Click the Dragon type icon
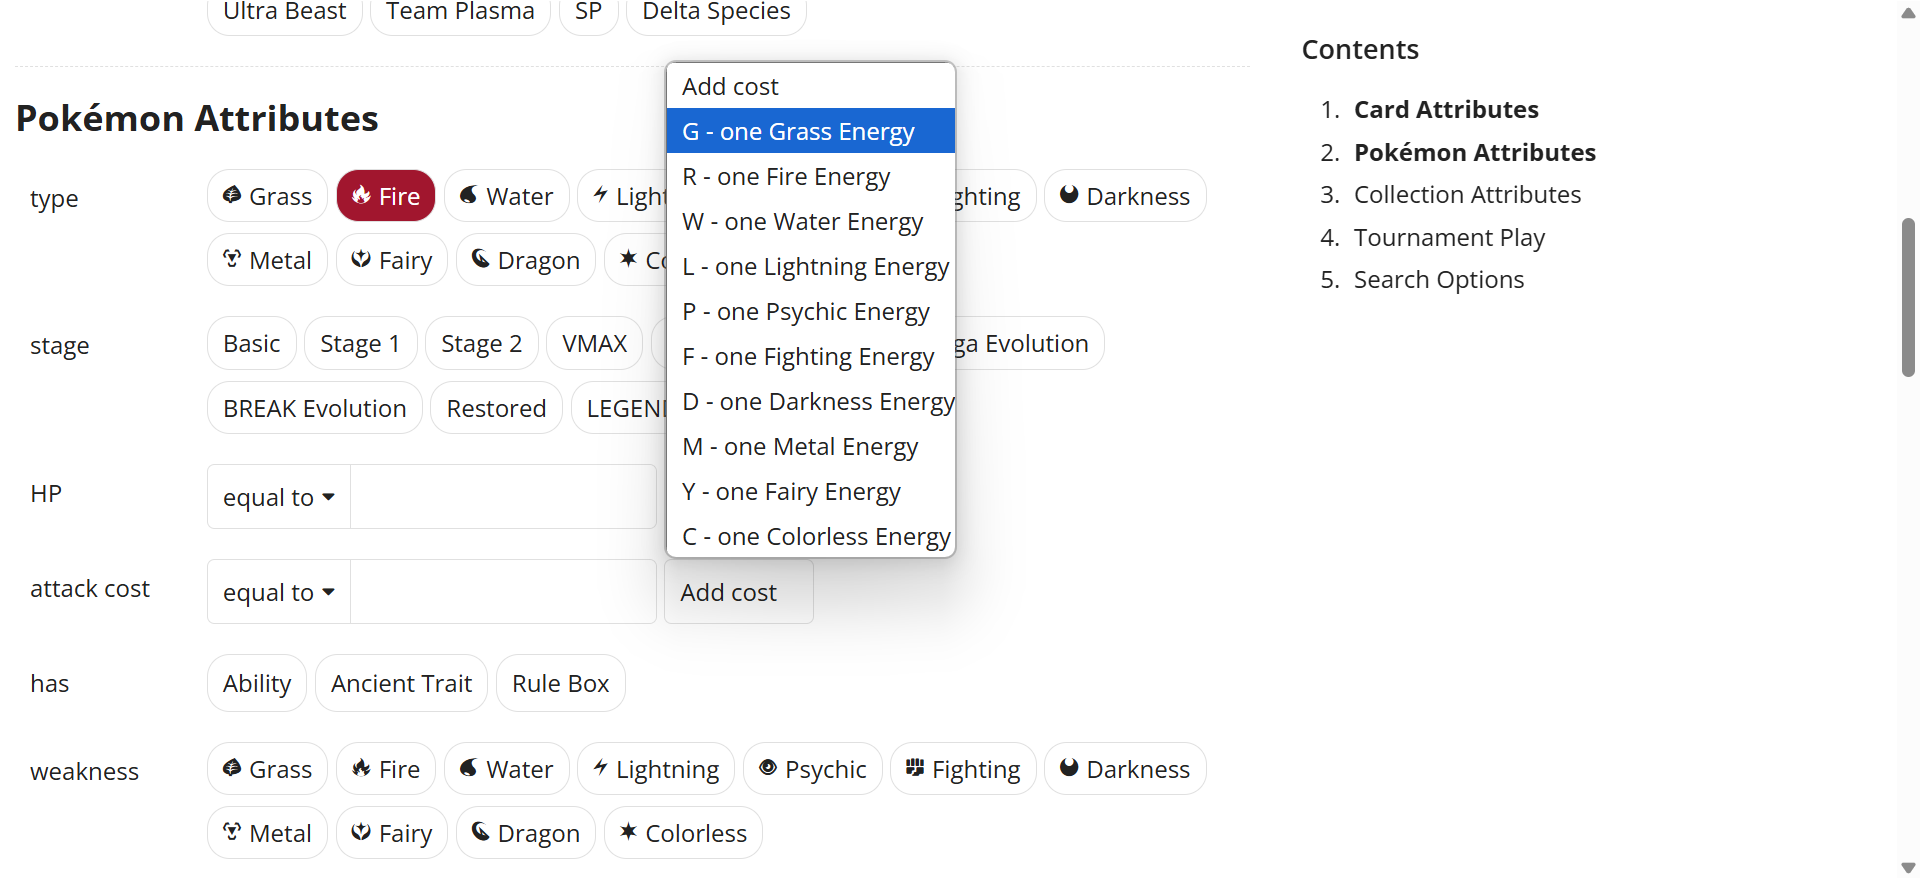The image size is (1920, 878). tap(481, 259)
